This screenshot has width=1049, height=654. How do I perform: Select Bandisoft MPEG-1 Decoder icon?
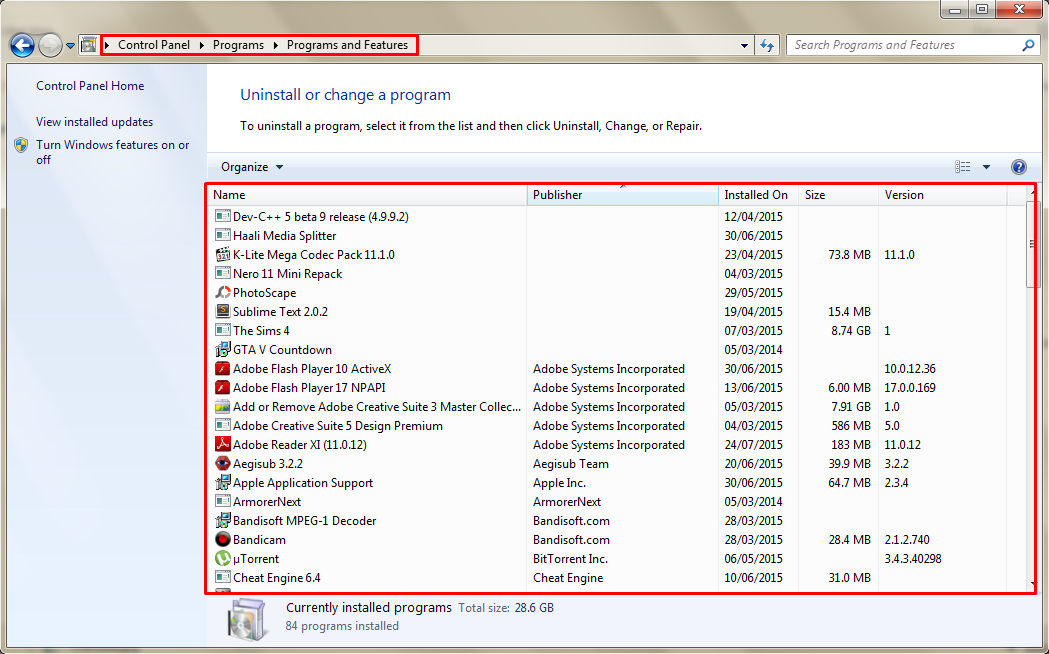pos(223,520)
